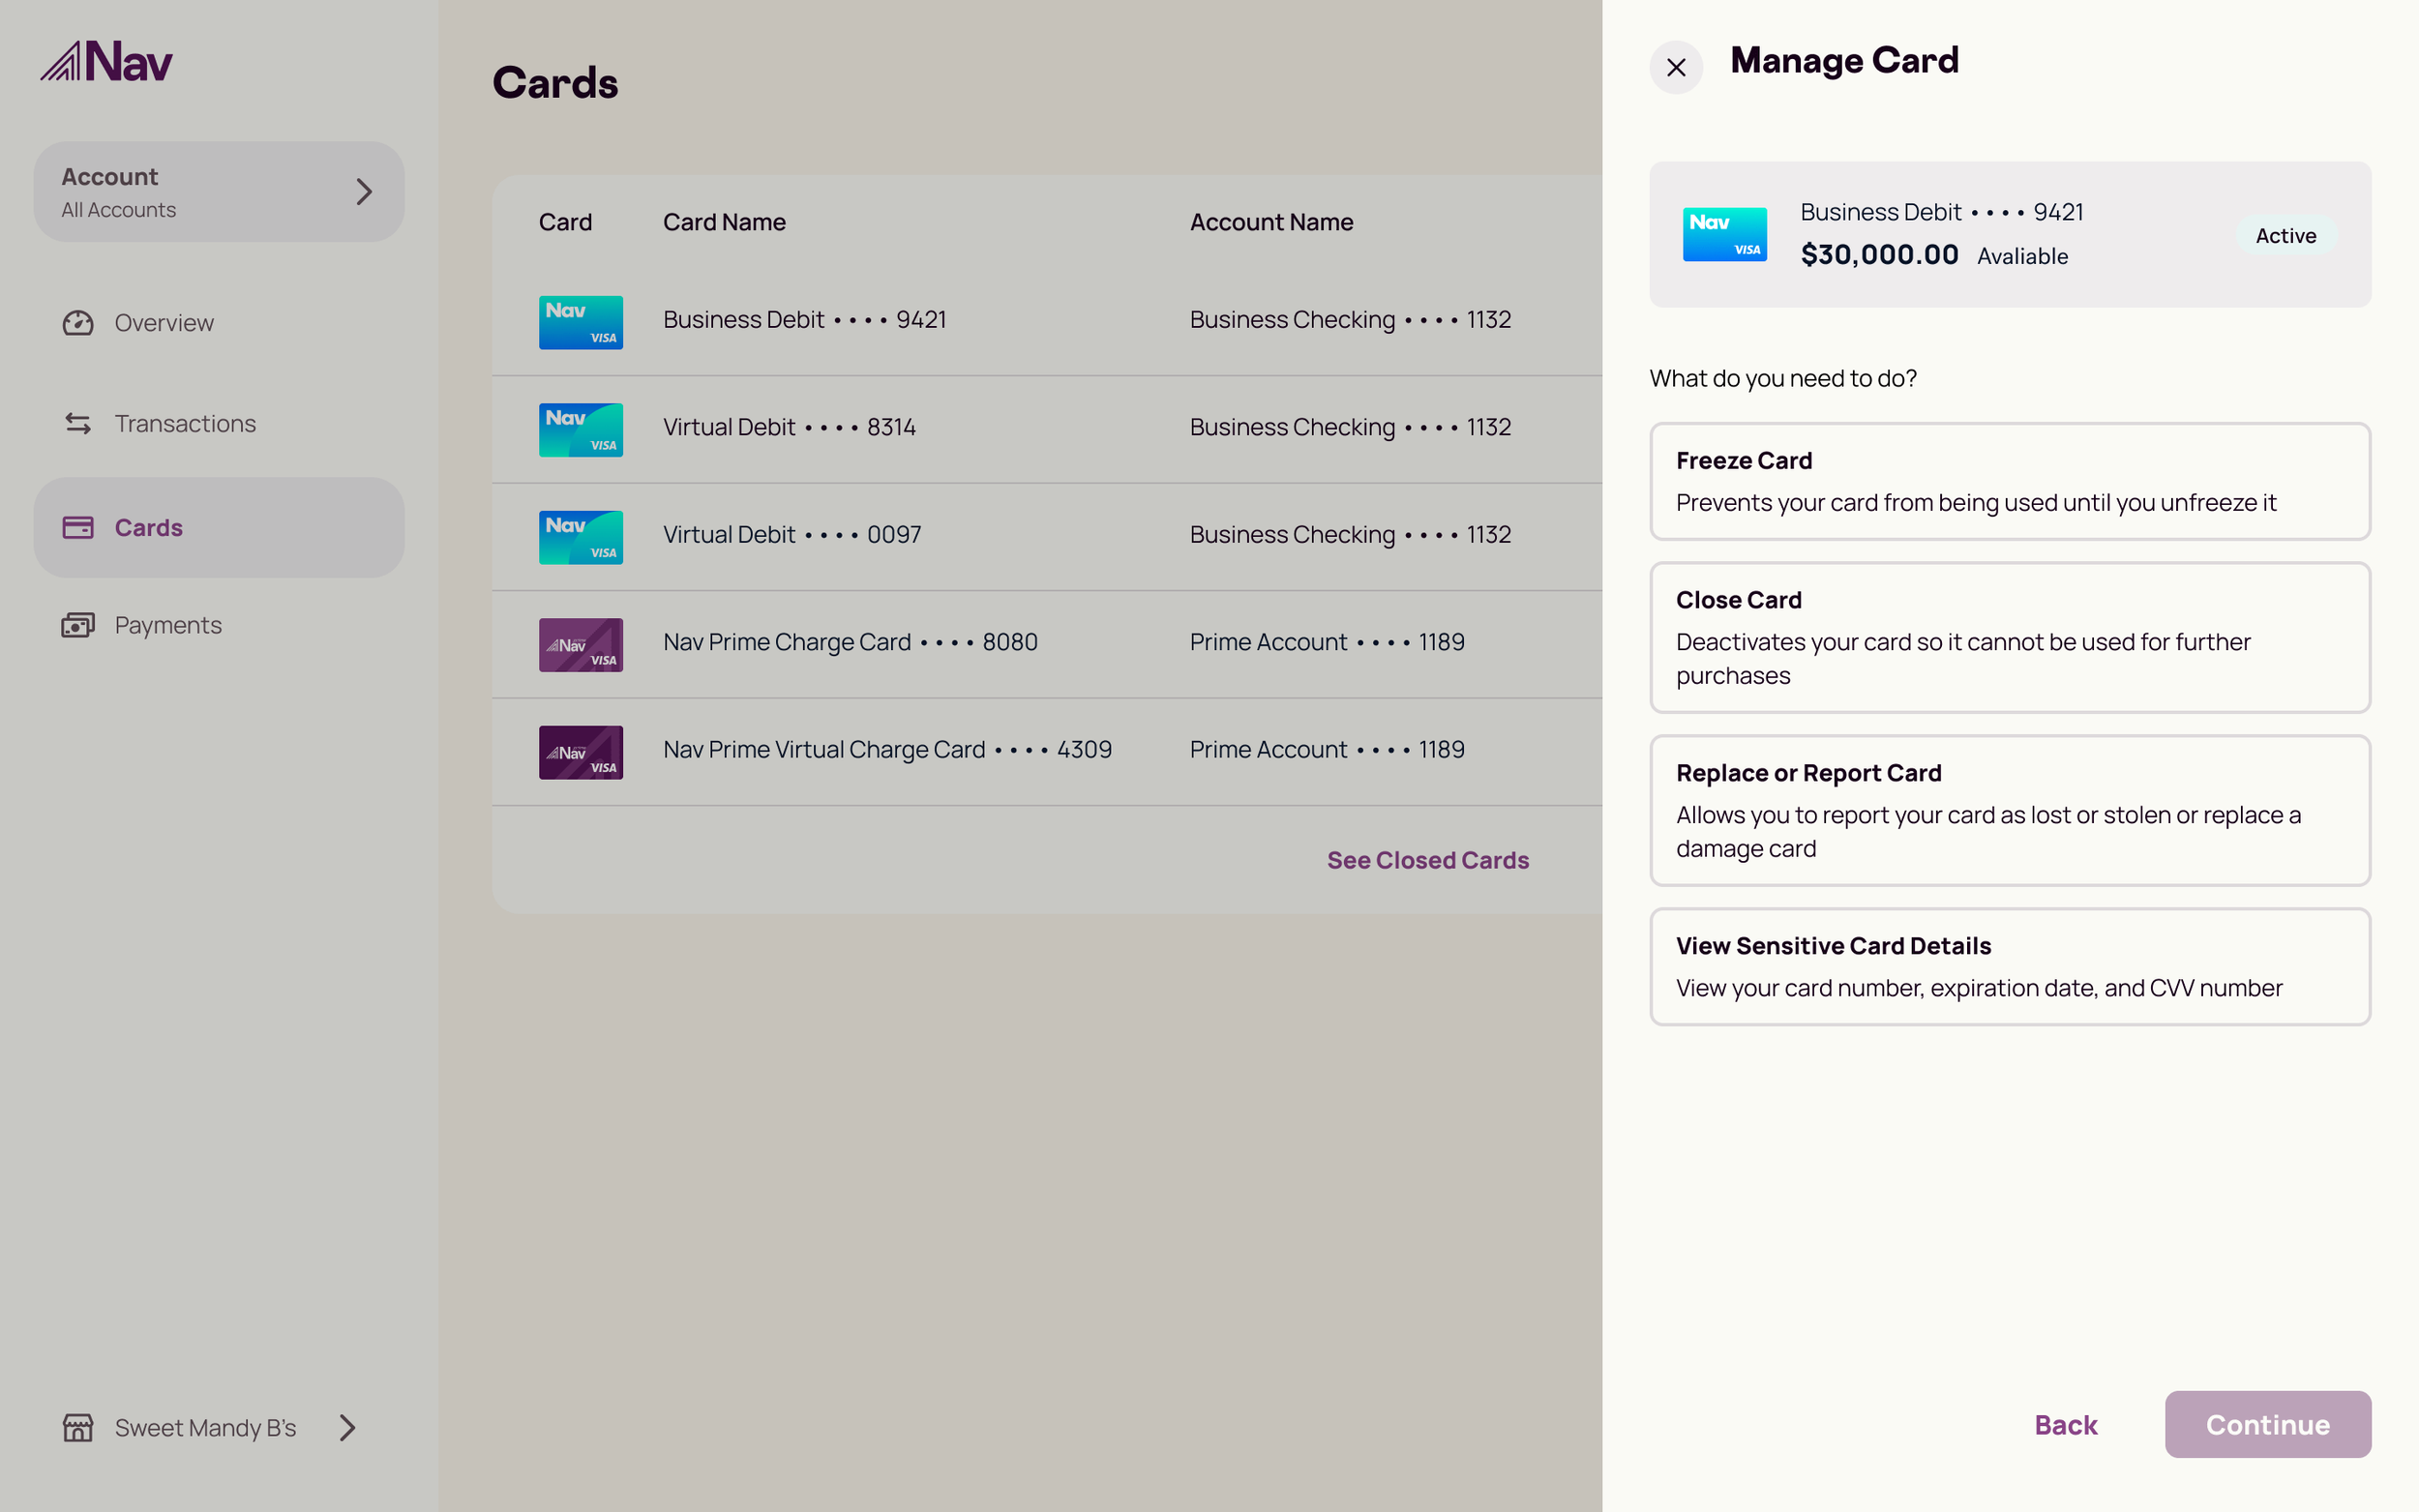Open the Sweet Mandy B's business menu
Viewport: 2419px width, 1512px height.
(x=210, y=1427)
